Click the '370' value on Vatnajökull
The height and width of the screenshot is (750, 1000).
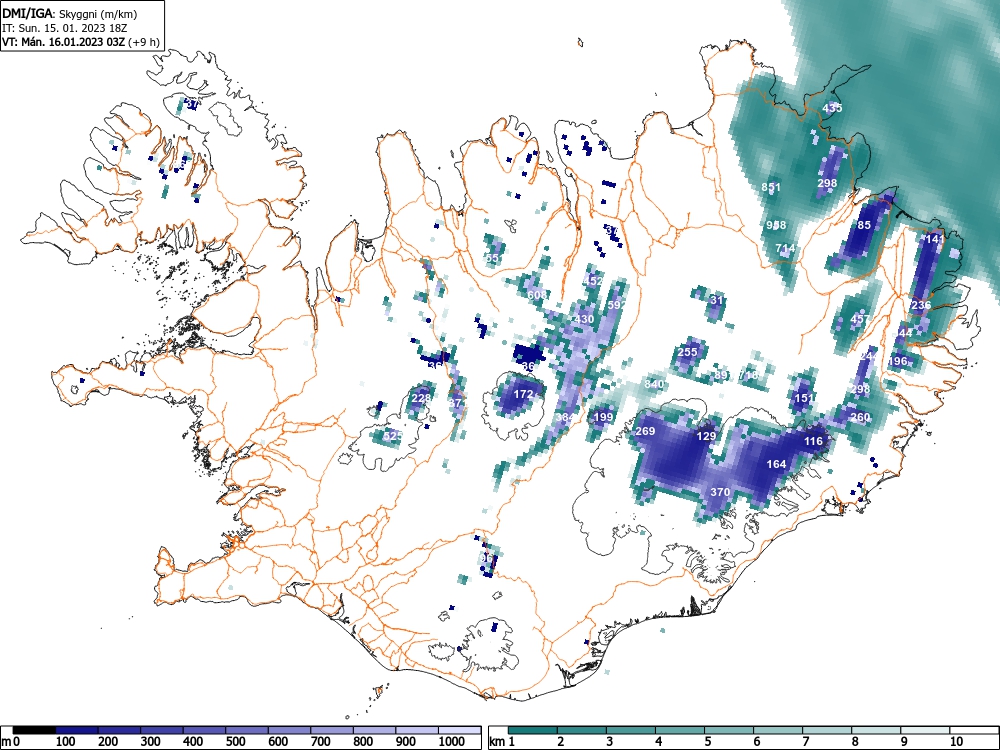click(720, 492)
